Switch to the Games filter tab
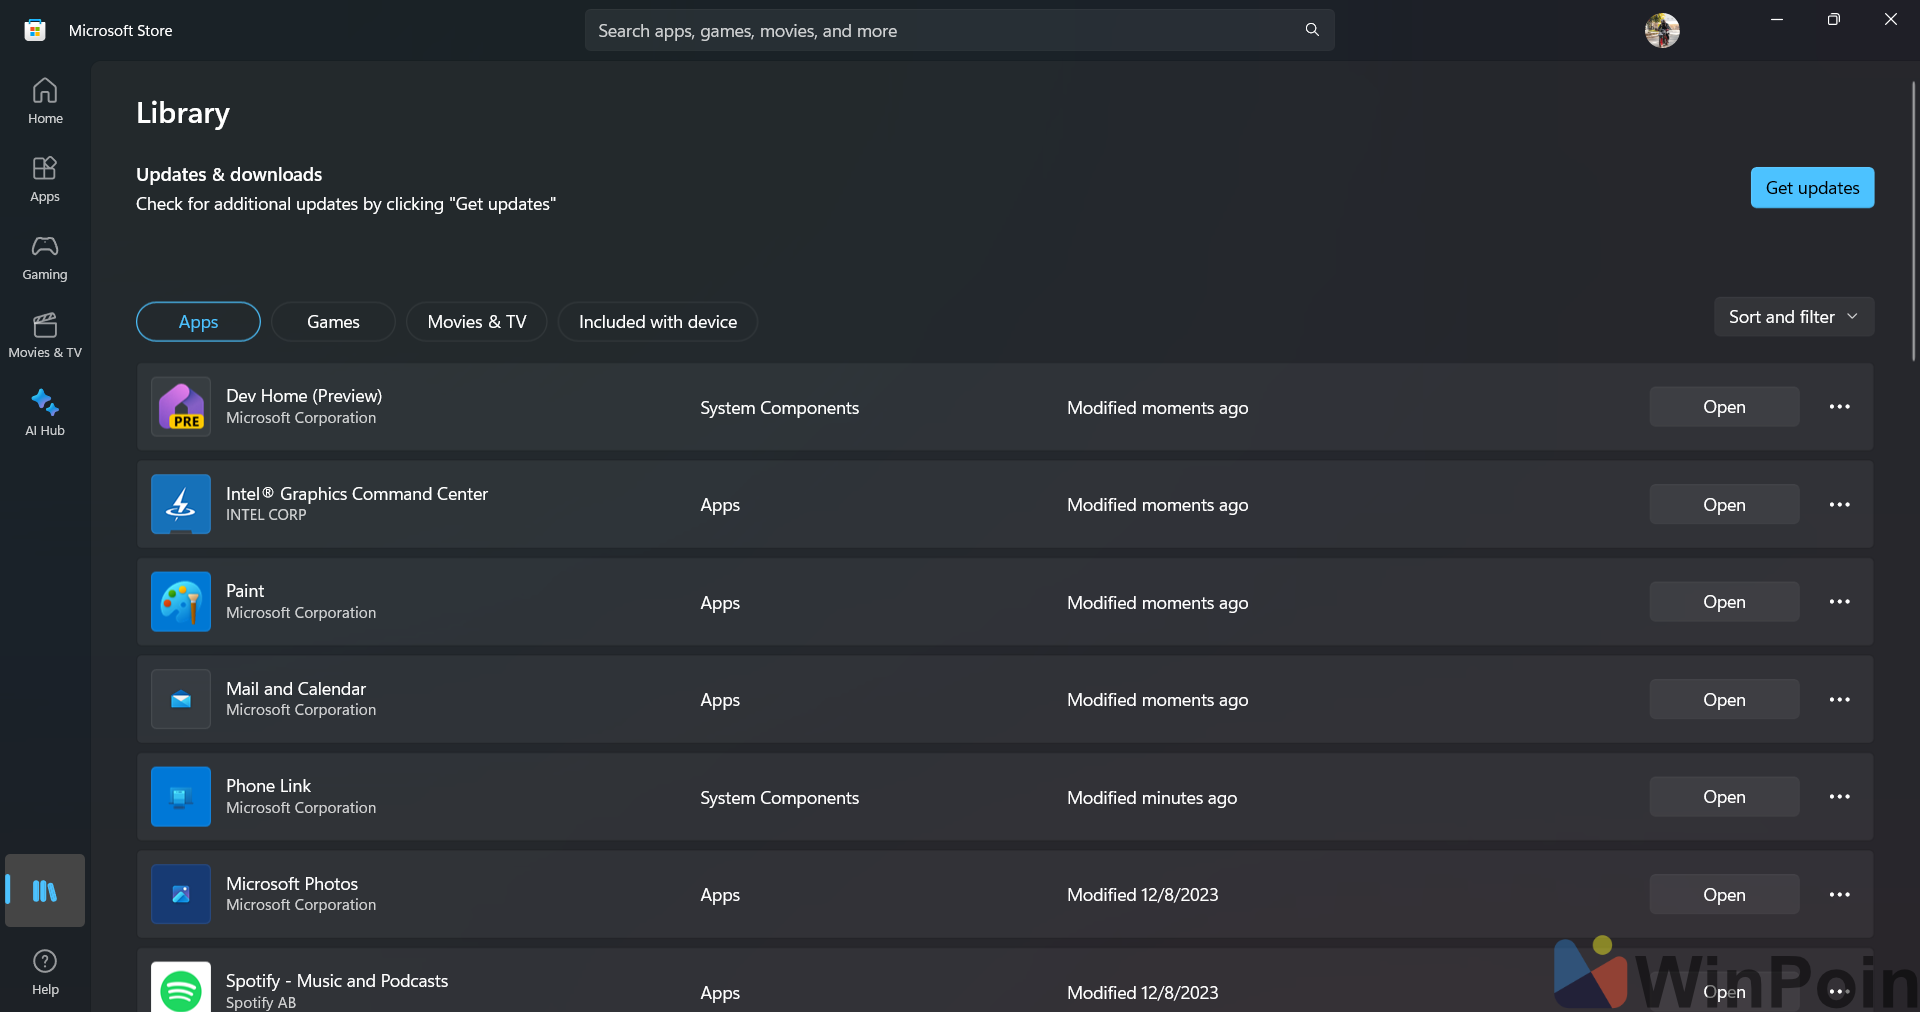 (333, 322)
